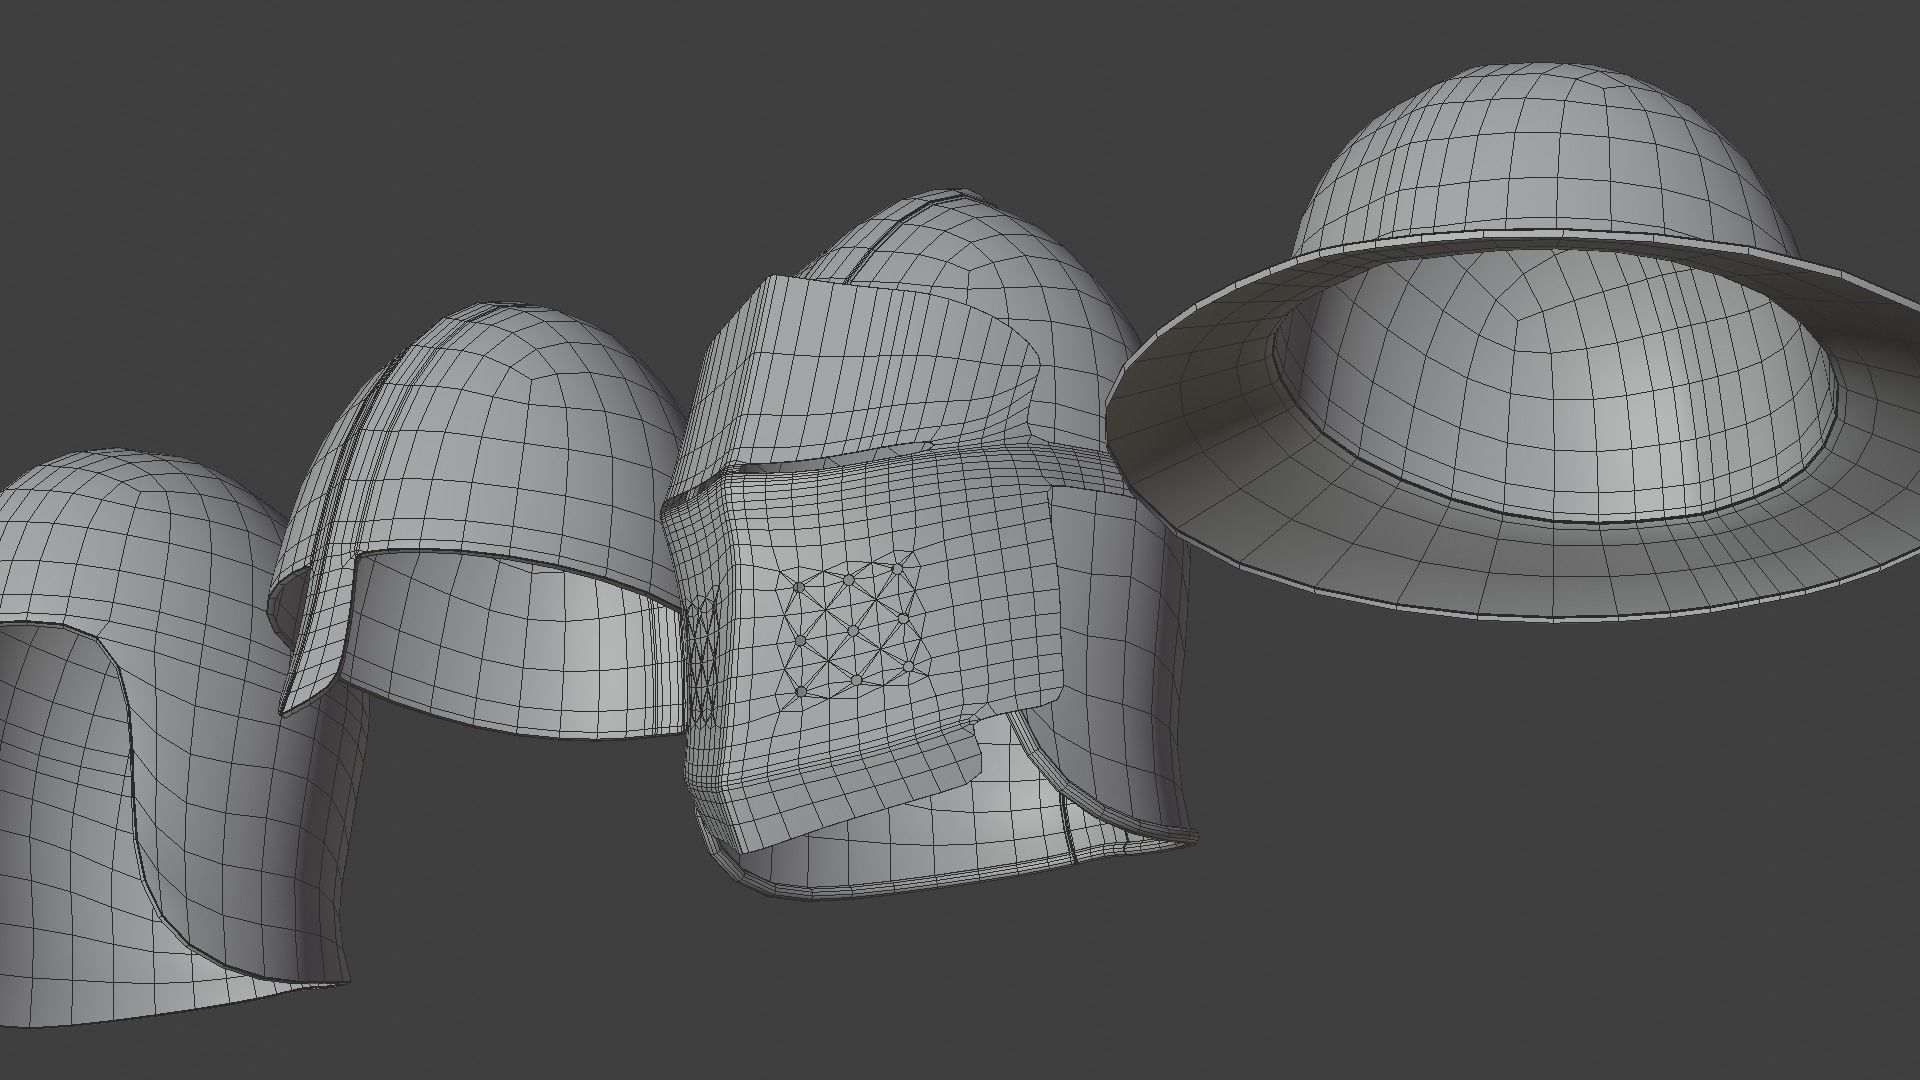Click top-right hole in visor breath grid
The image size is (1920, 1080).
pyautogui.click(x=897, y=568)
